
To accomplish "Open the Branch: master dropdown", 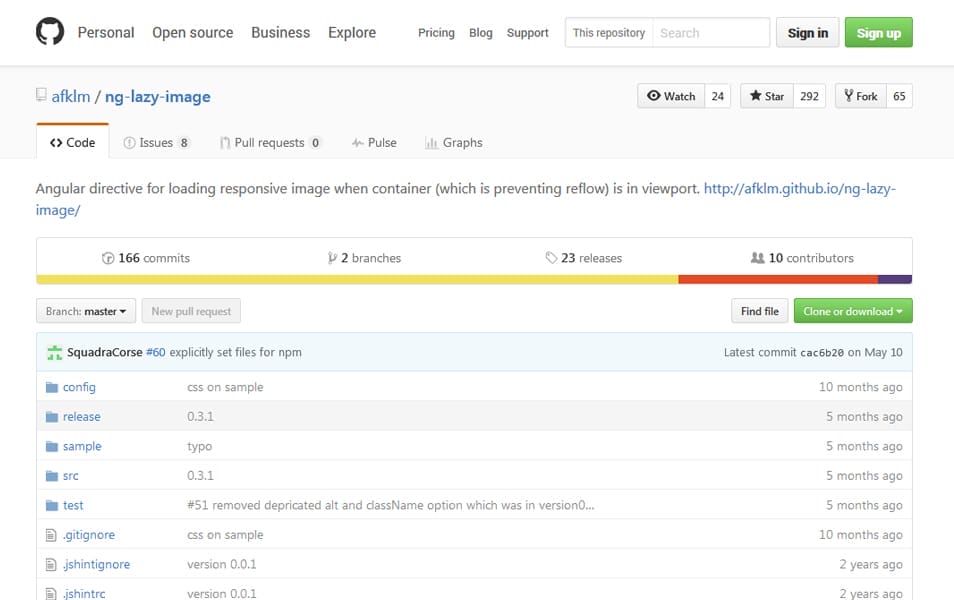I will point(86,311).
